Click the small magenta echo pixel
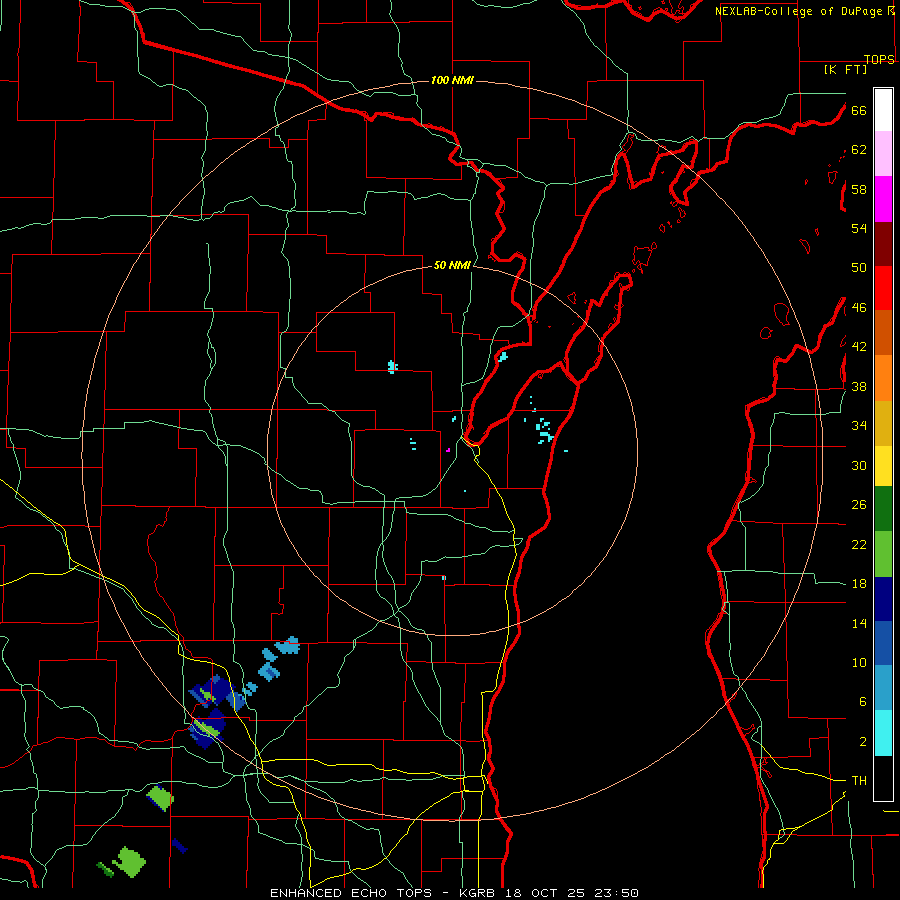The image size is (900, 900). (x=448, y=450)
